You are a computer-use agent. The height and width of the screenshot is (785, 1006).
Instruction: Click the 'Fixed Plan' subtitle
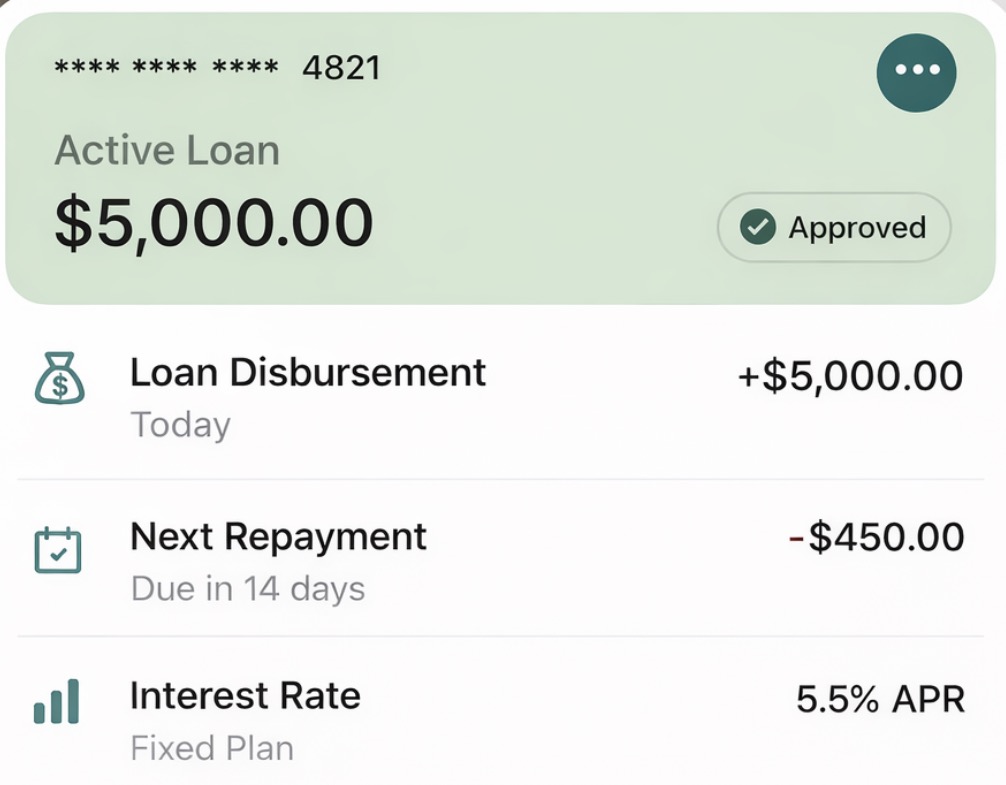point(212,748)
